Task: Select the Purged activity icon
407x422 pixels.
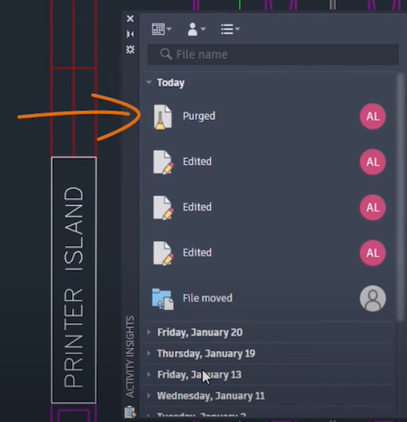Action: (x=163, y=117)
